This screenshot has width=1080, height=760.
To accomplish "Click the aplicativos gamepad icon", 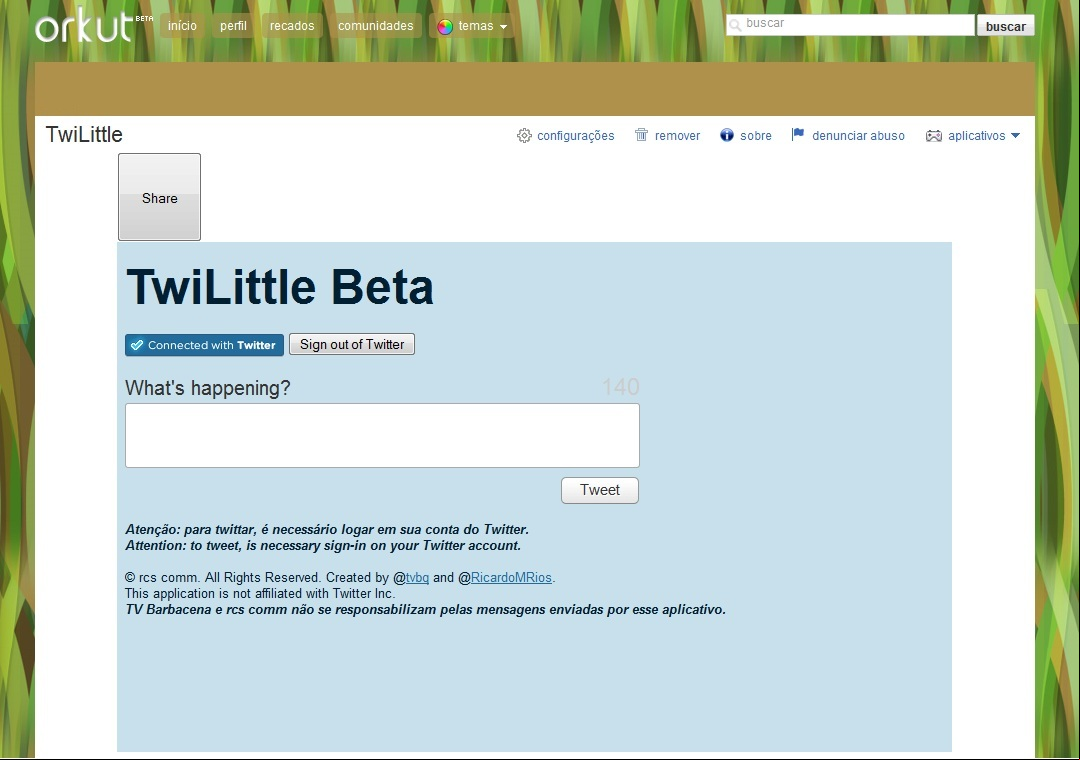I will click(933, 136).
